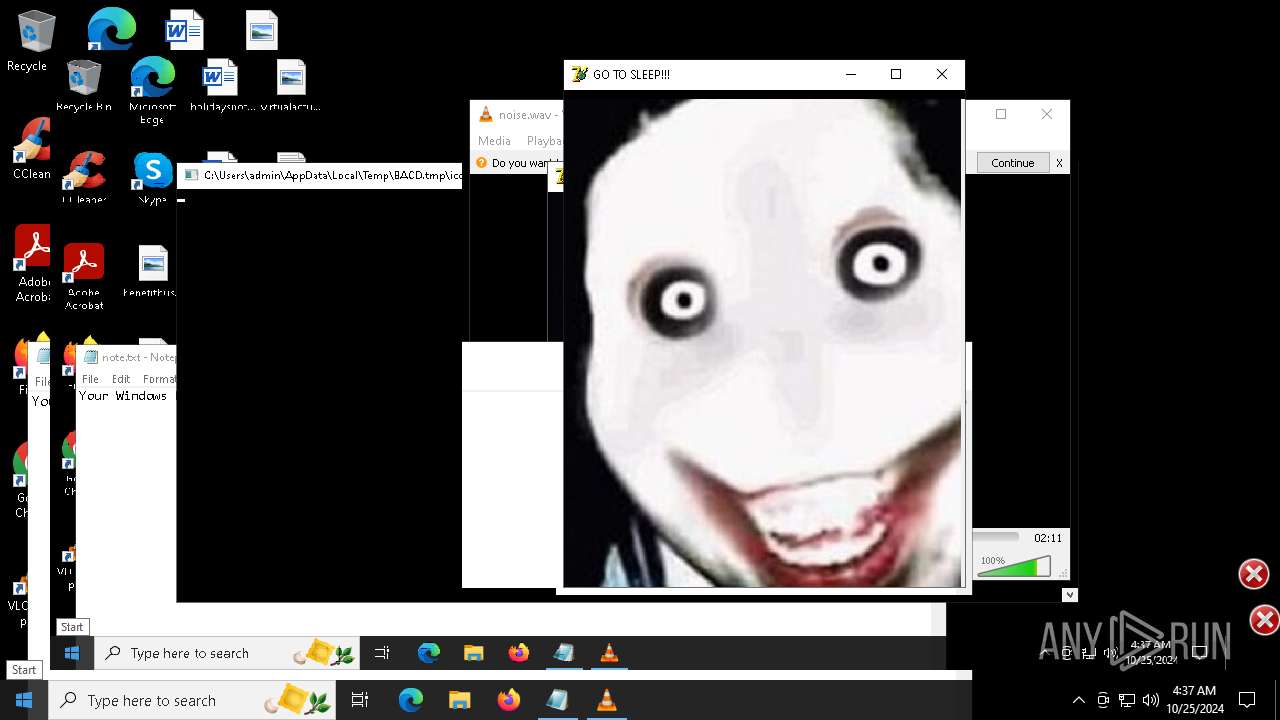The image size is (1280, 720).
Task: Click Continue in the VLC prompt bar
Action: coord(1012,163)
